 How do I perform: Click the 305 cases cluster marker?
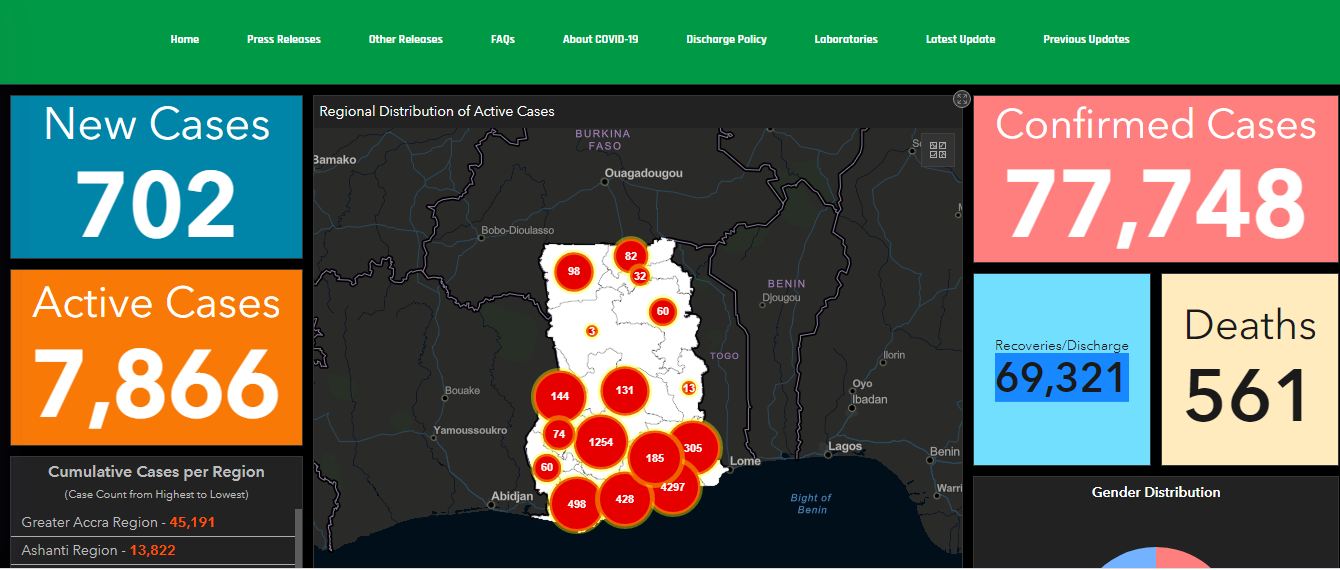click(x=693, y=448)
